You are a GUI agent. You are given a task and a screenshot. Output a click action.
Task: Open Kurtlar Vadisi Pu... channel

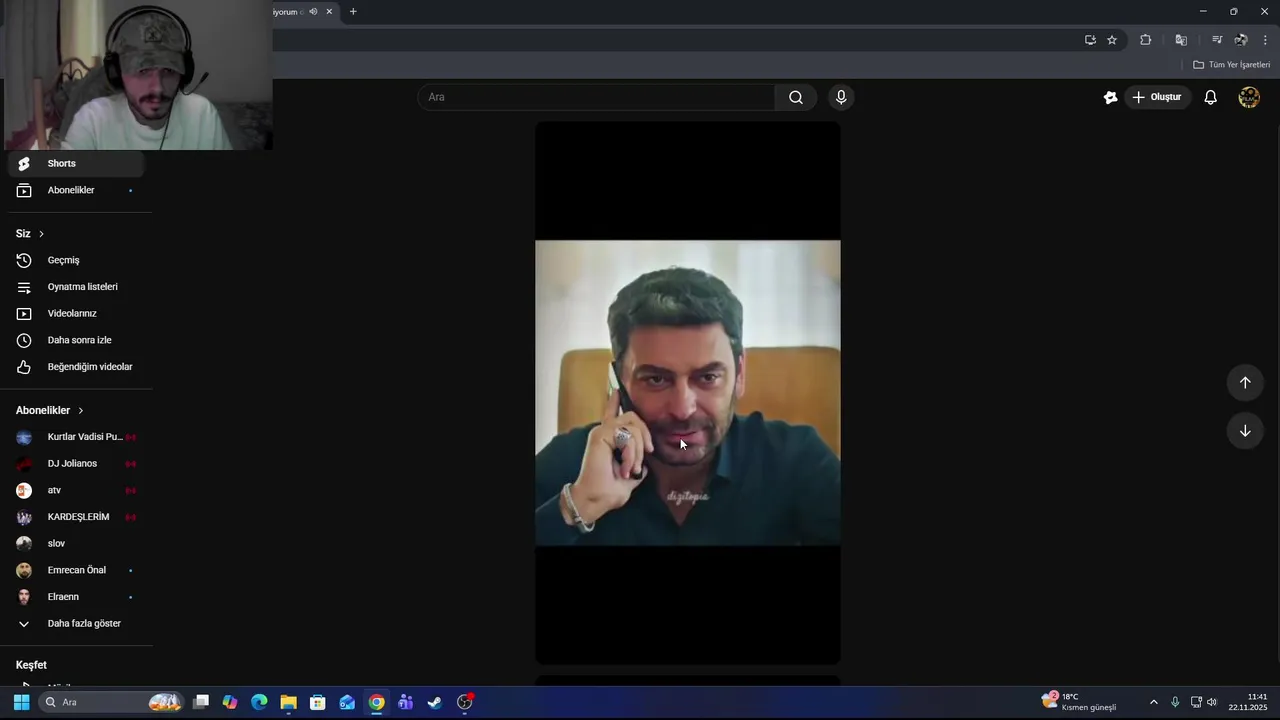[x=76, y=437]
